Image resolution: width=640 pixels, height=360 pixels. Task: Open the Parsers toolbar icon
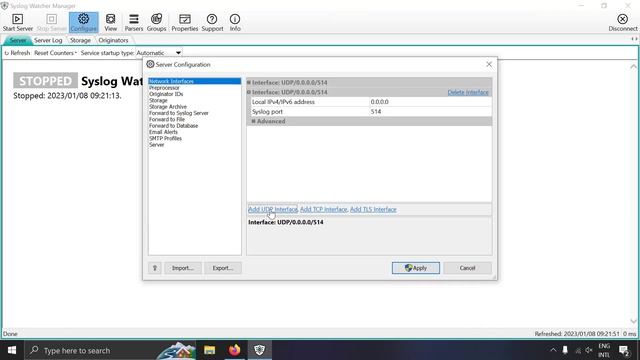[134, 22]
